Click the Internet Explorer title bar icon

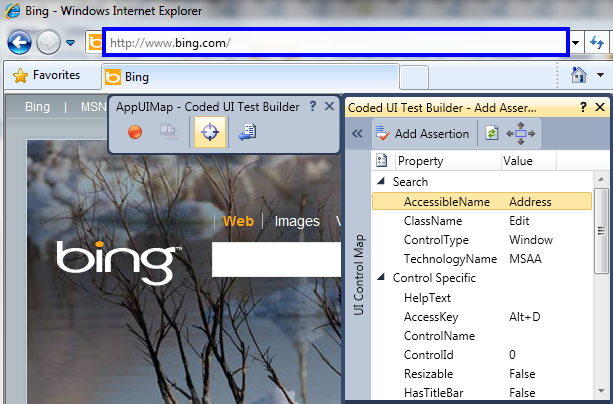click(13, 11)
